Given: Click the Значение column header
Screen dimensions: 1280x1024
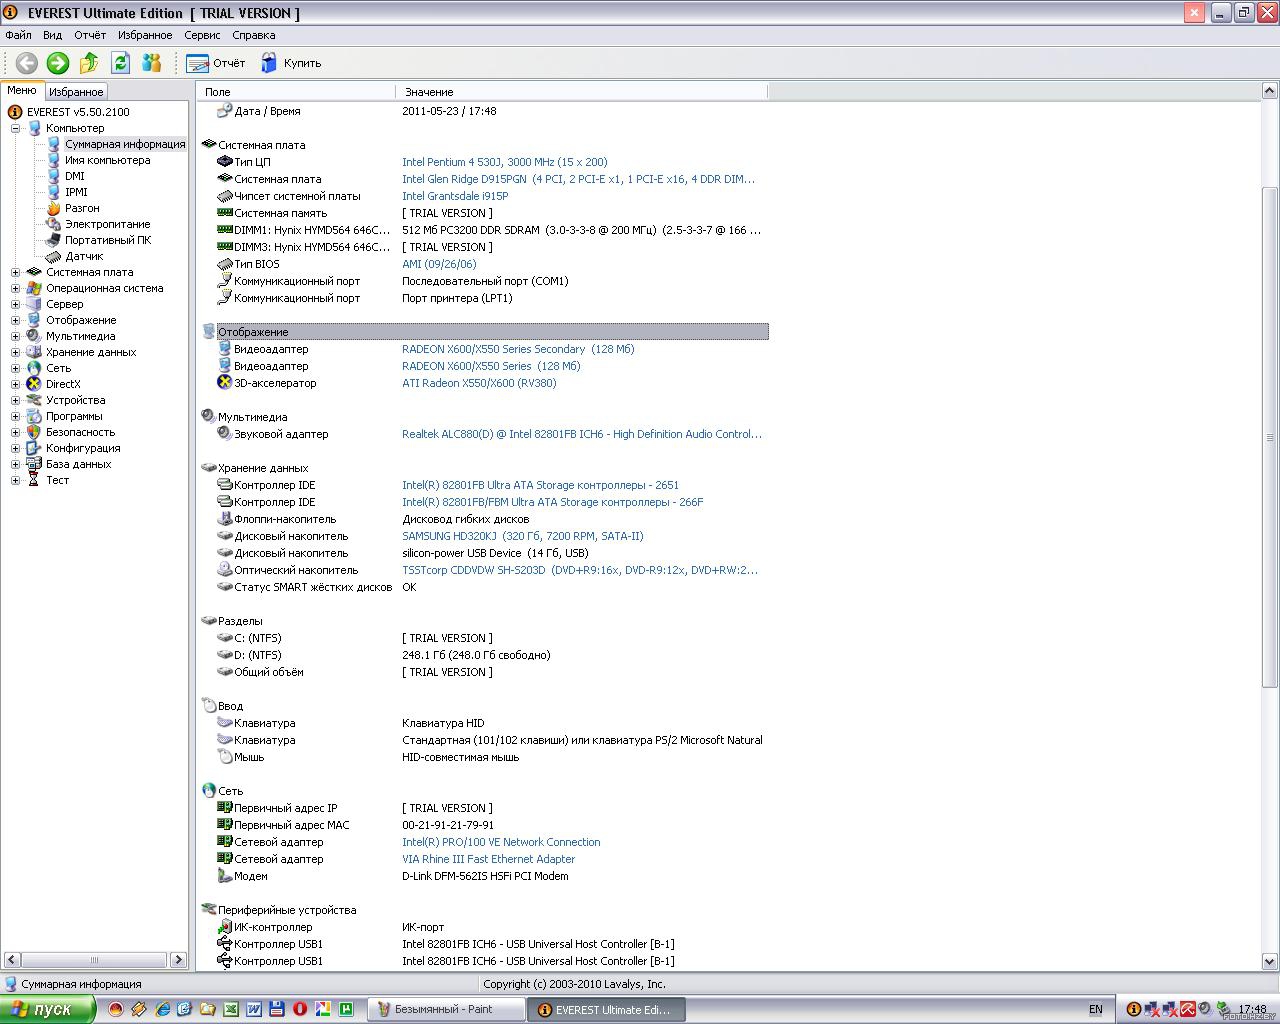Looking at the screenshot, I should [x=582, y=92].
